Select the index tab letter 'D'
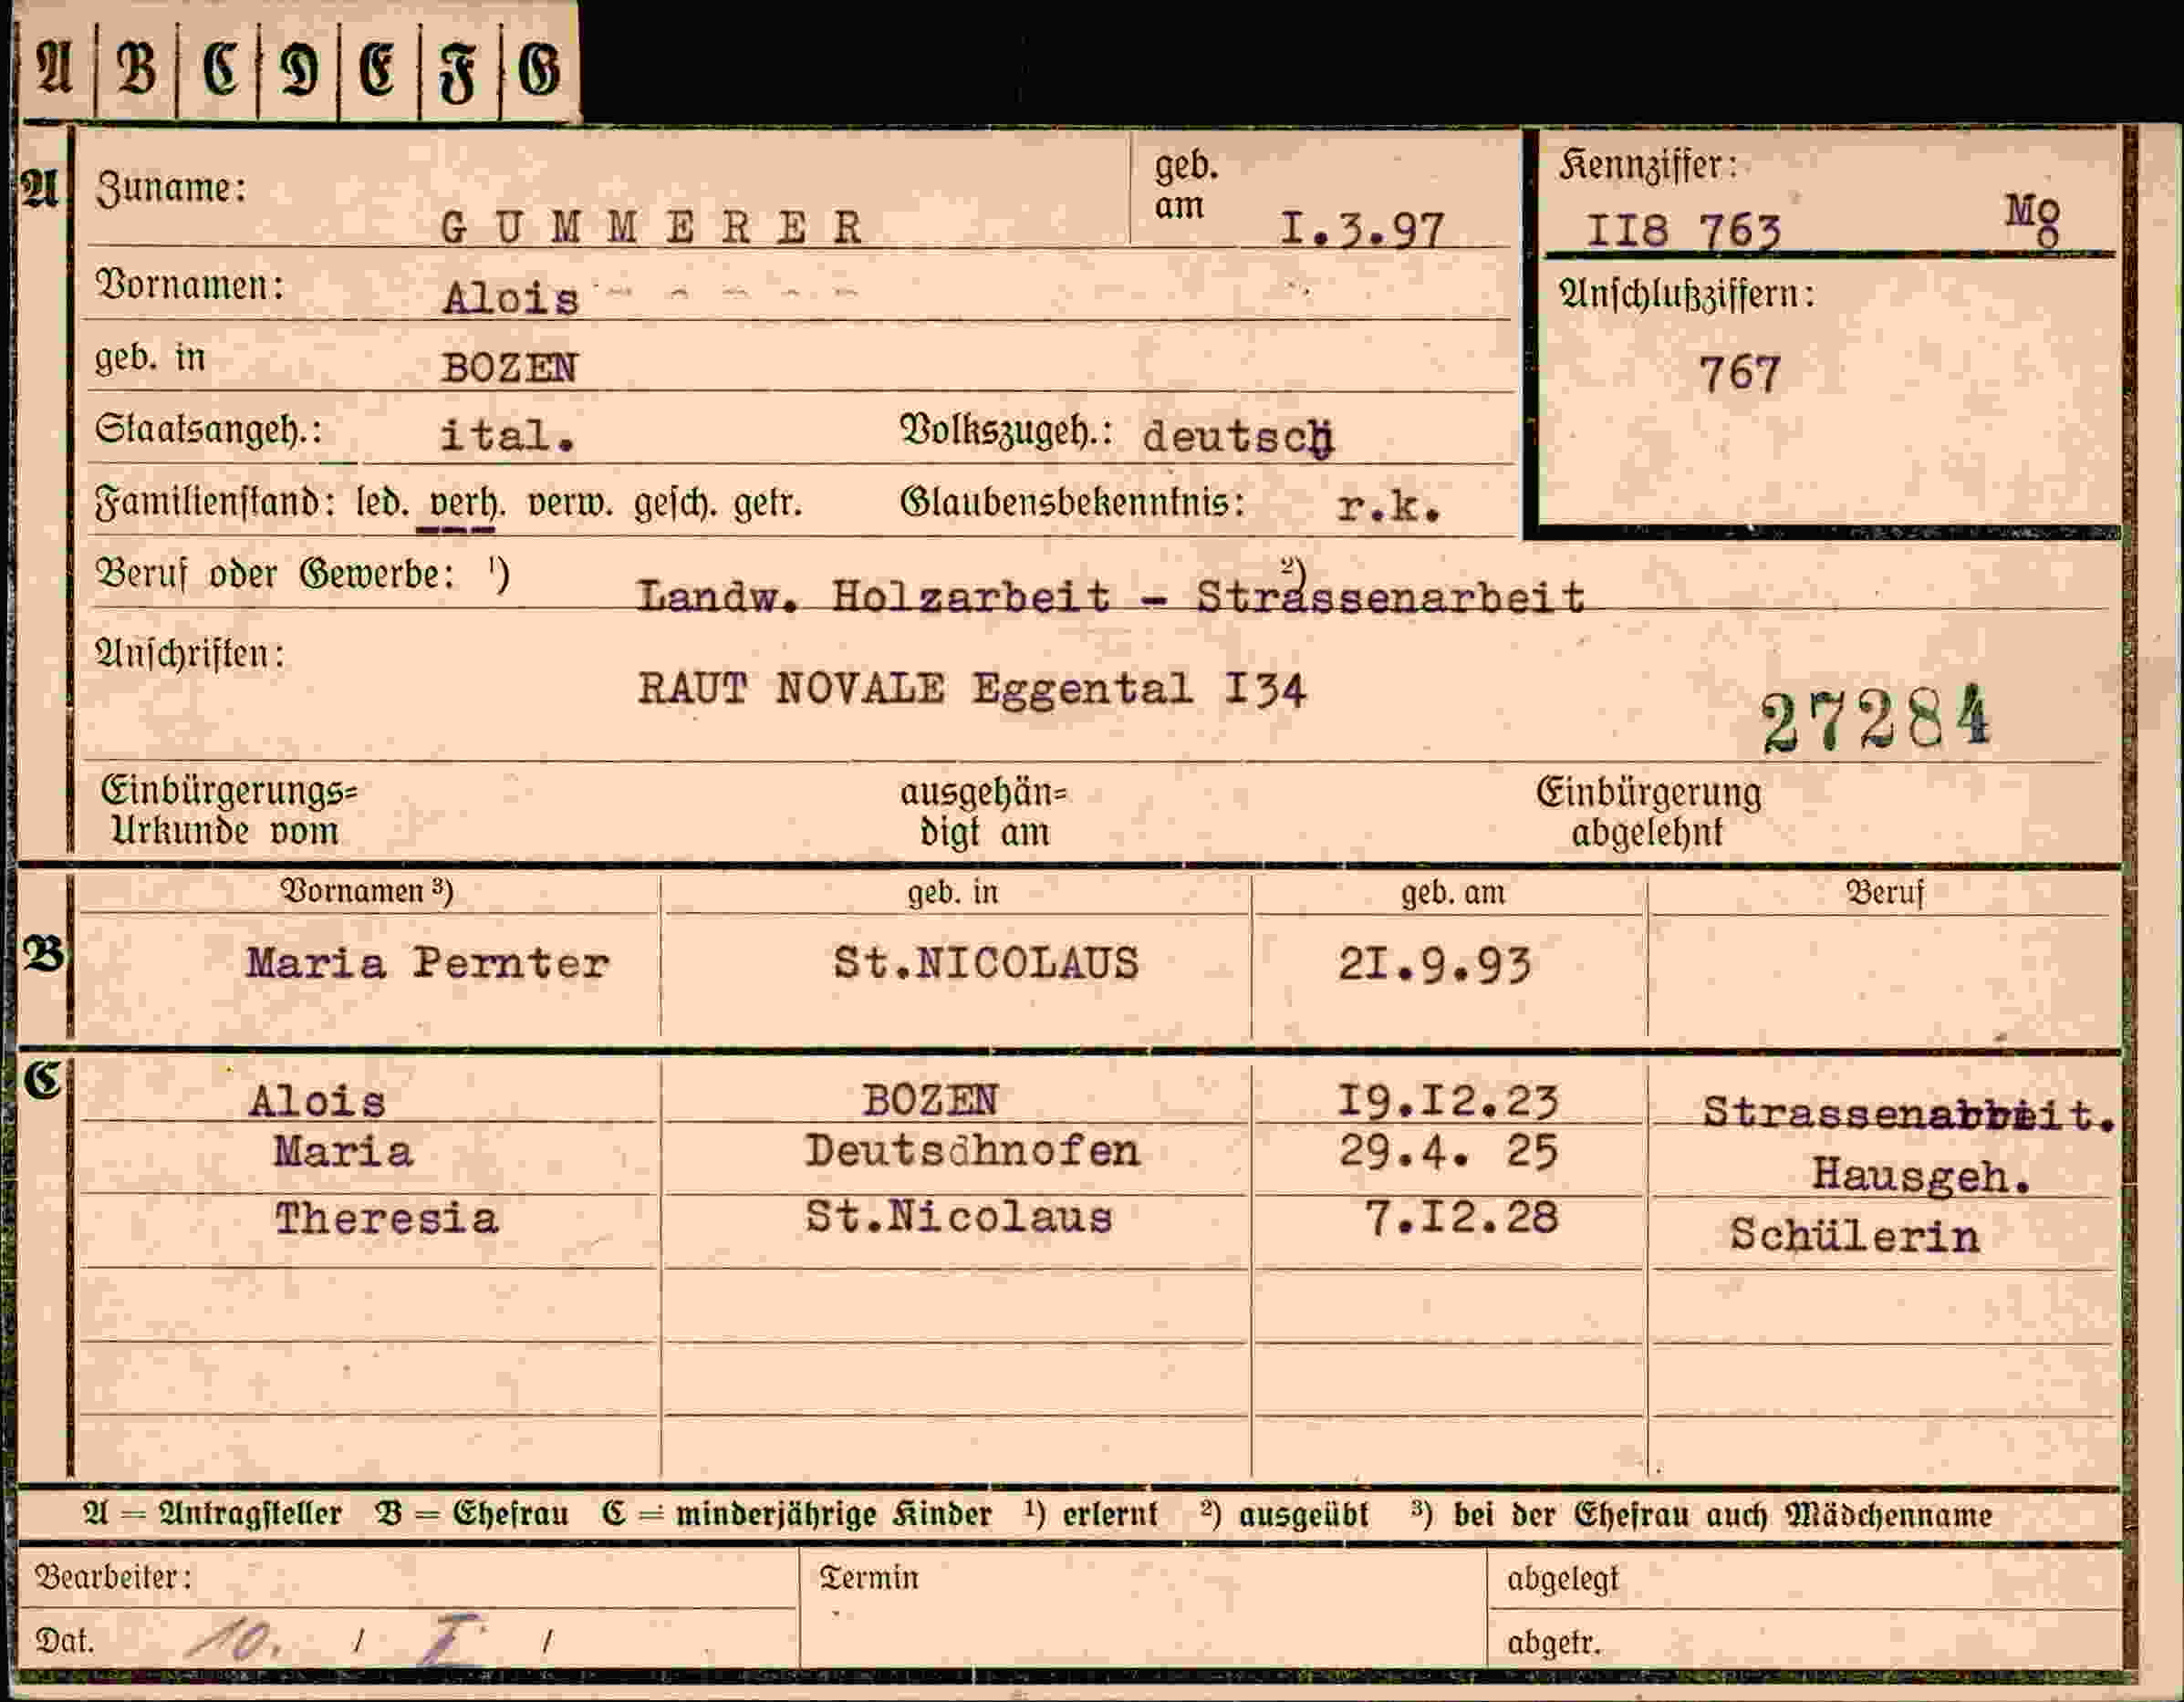This screenshot has height=1702, width=2184. coord(298,71)
